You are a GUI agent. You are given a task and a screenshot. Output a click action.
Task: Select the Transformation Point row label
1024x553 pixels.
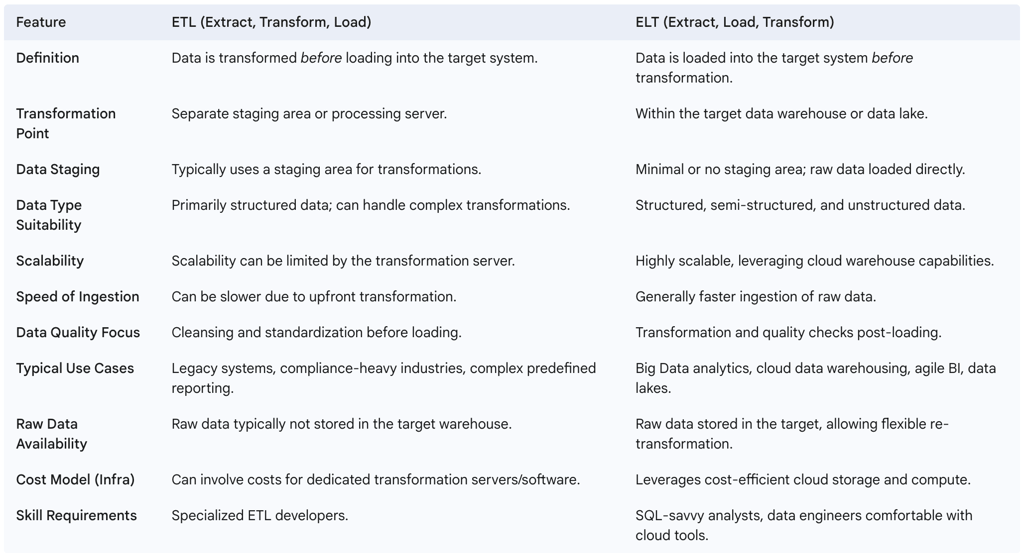pyautogui.click(x=66, y=123)
